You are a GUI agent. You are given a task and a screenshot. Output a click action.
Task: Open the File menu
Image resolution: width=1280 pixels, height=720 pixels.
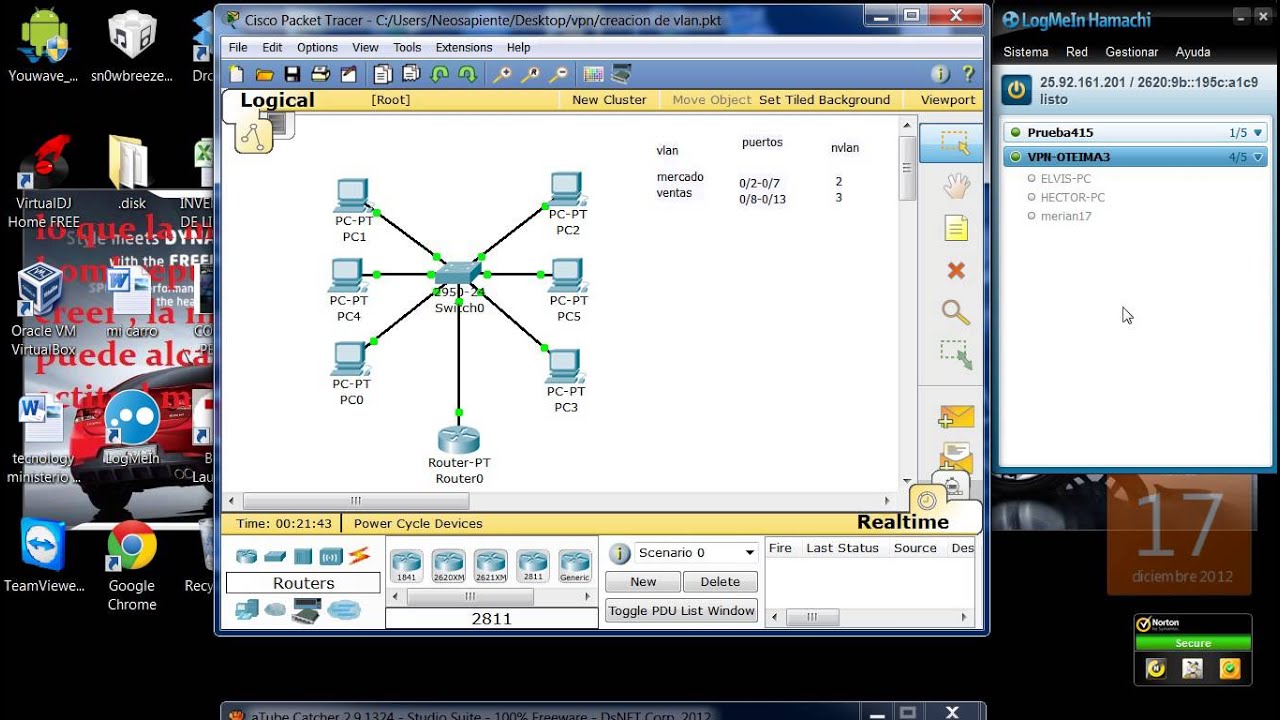click(x=238, y=47)
